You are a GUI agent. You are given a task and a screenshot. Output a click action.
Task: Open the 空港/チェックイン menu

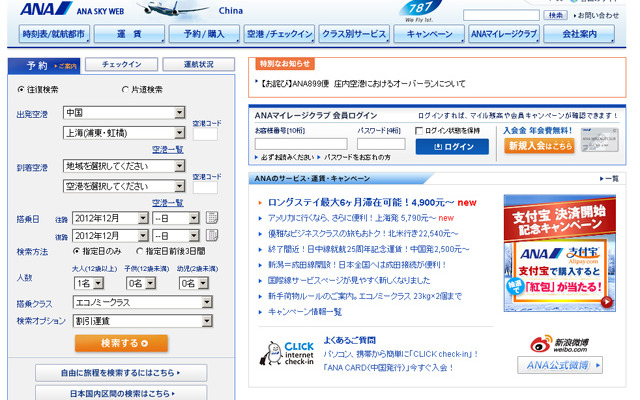click(x=279, y=34)
